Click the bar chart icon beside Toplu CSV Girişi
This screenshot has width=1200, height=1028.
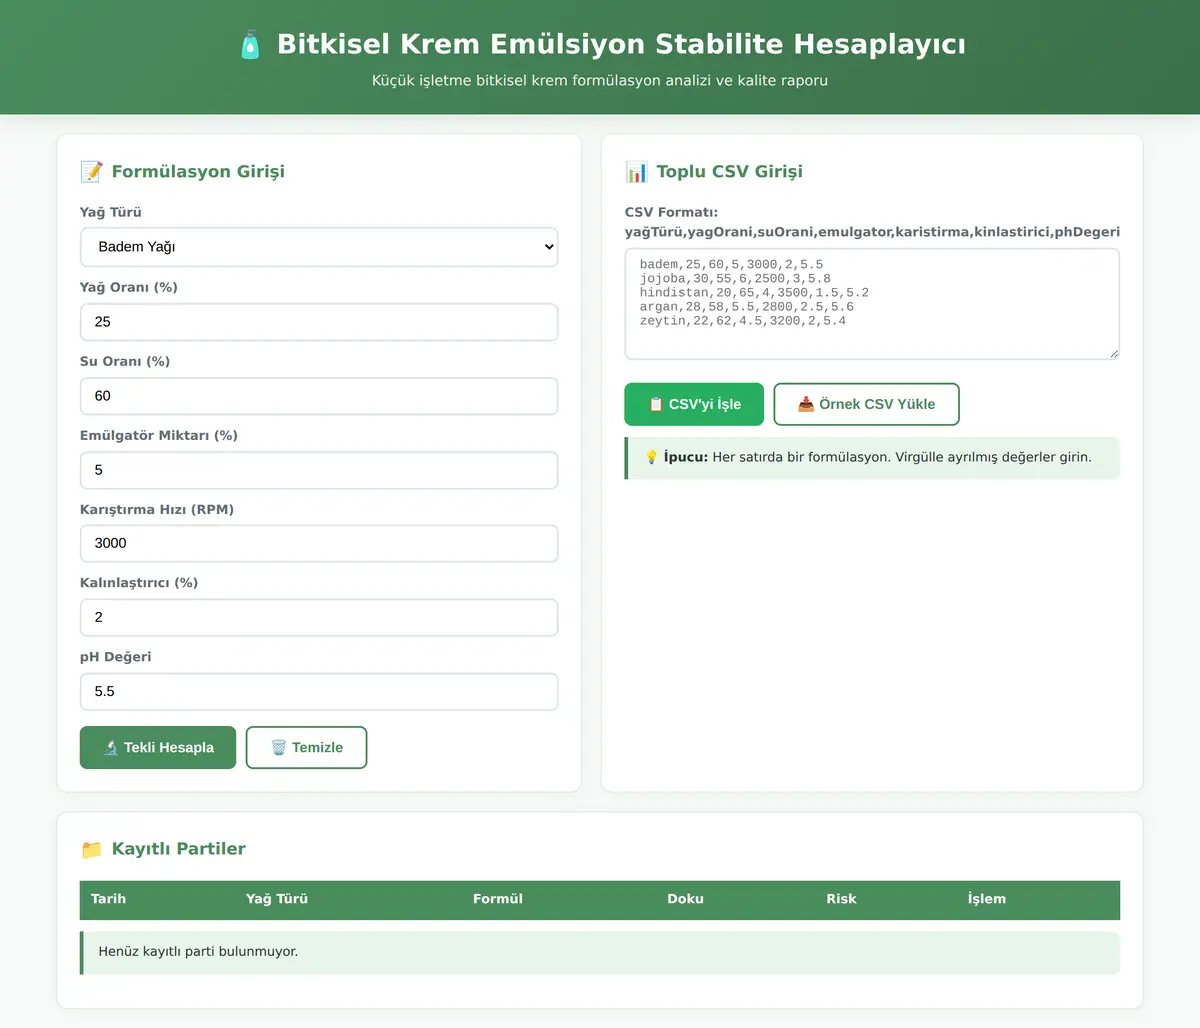point(636,172)
